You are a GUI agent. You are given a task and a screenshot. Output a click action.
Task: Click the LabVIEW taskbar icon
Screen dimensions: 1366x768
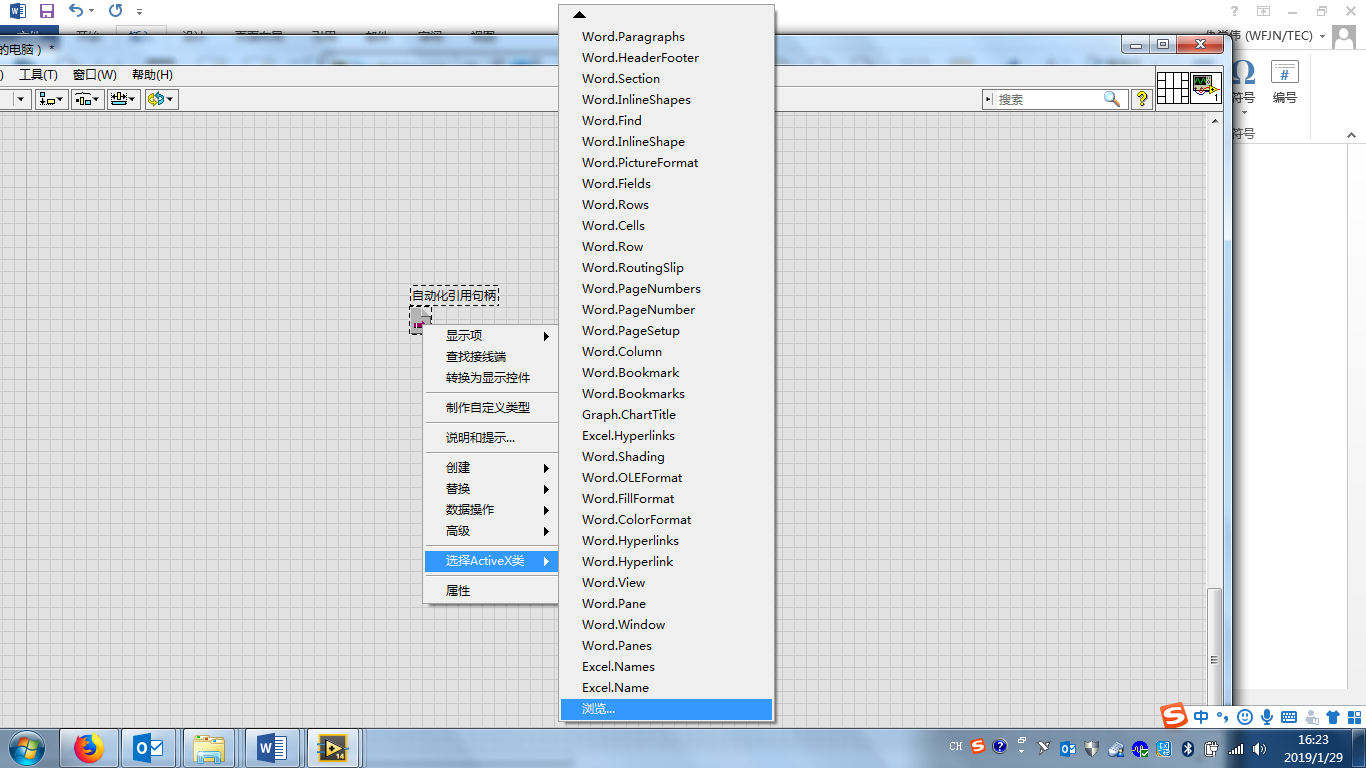coord(332,748)
